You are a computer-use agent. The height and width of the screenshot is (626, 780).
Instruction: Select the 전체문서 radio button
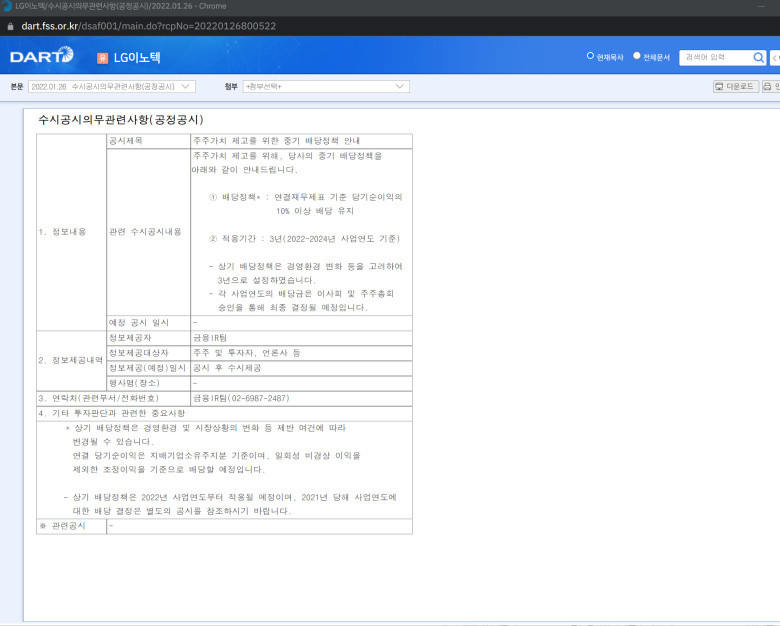[x=637, y=56]
